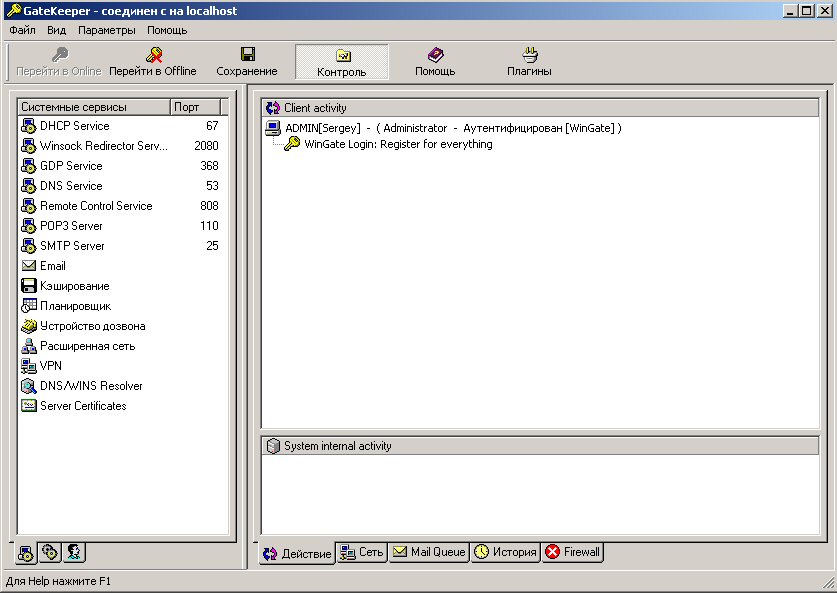
Task: Open the DNS/WINS Resolver icon
Action: 28,386
